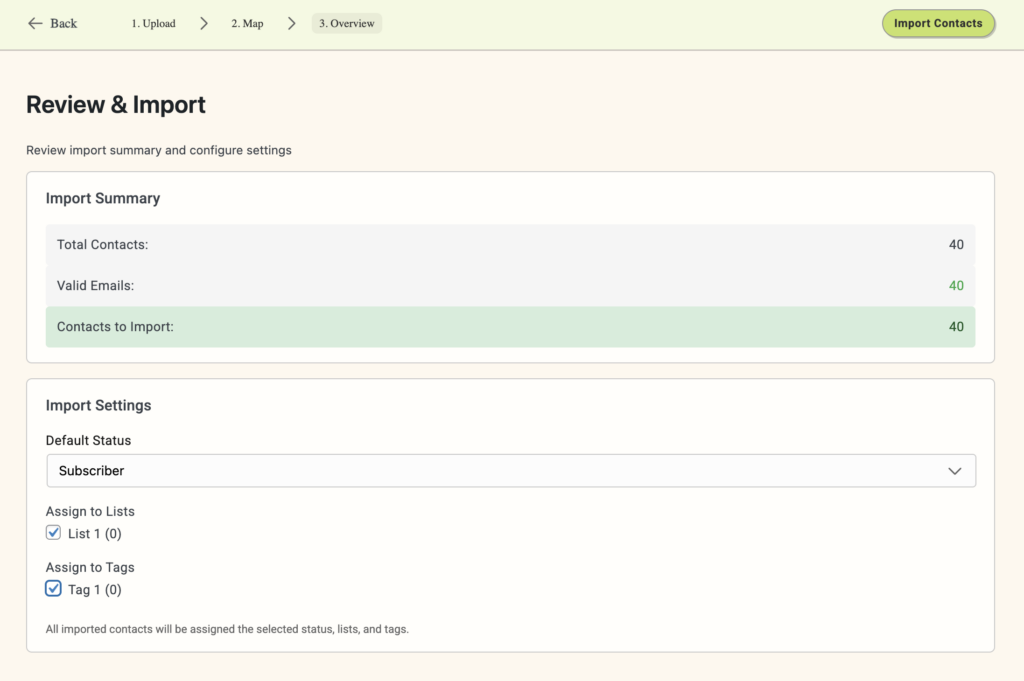The image size is (1024, 681).
Task: Click the chevron between Upload and Map
Action: pyautogui.click(x=203, y=22)
